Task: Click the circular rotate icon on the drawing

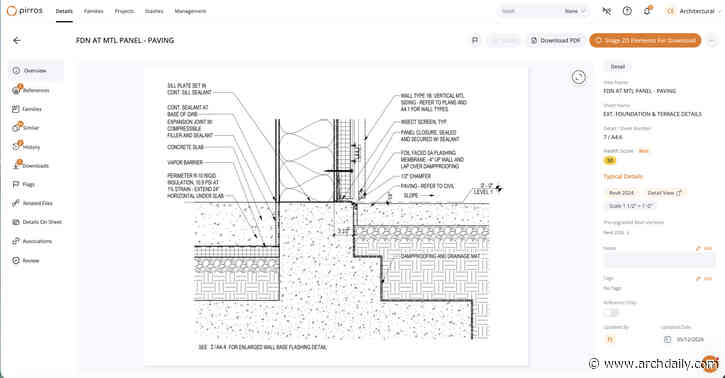Action: (x=578, y=77)
